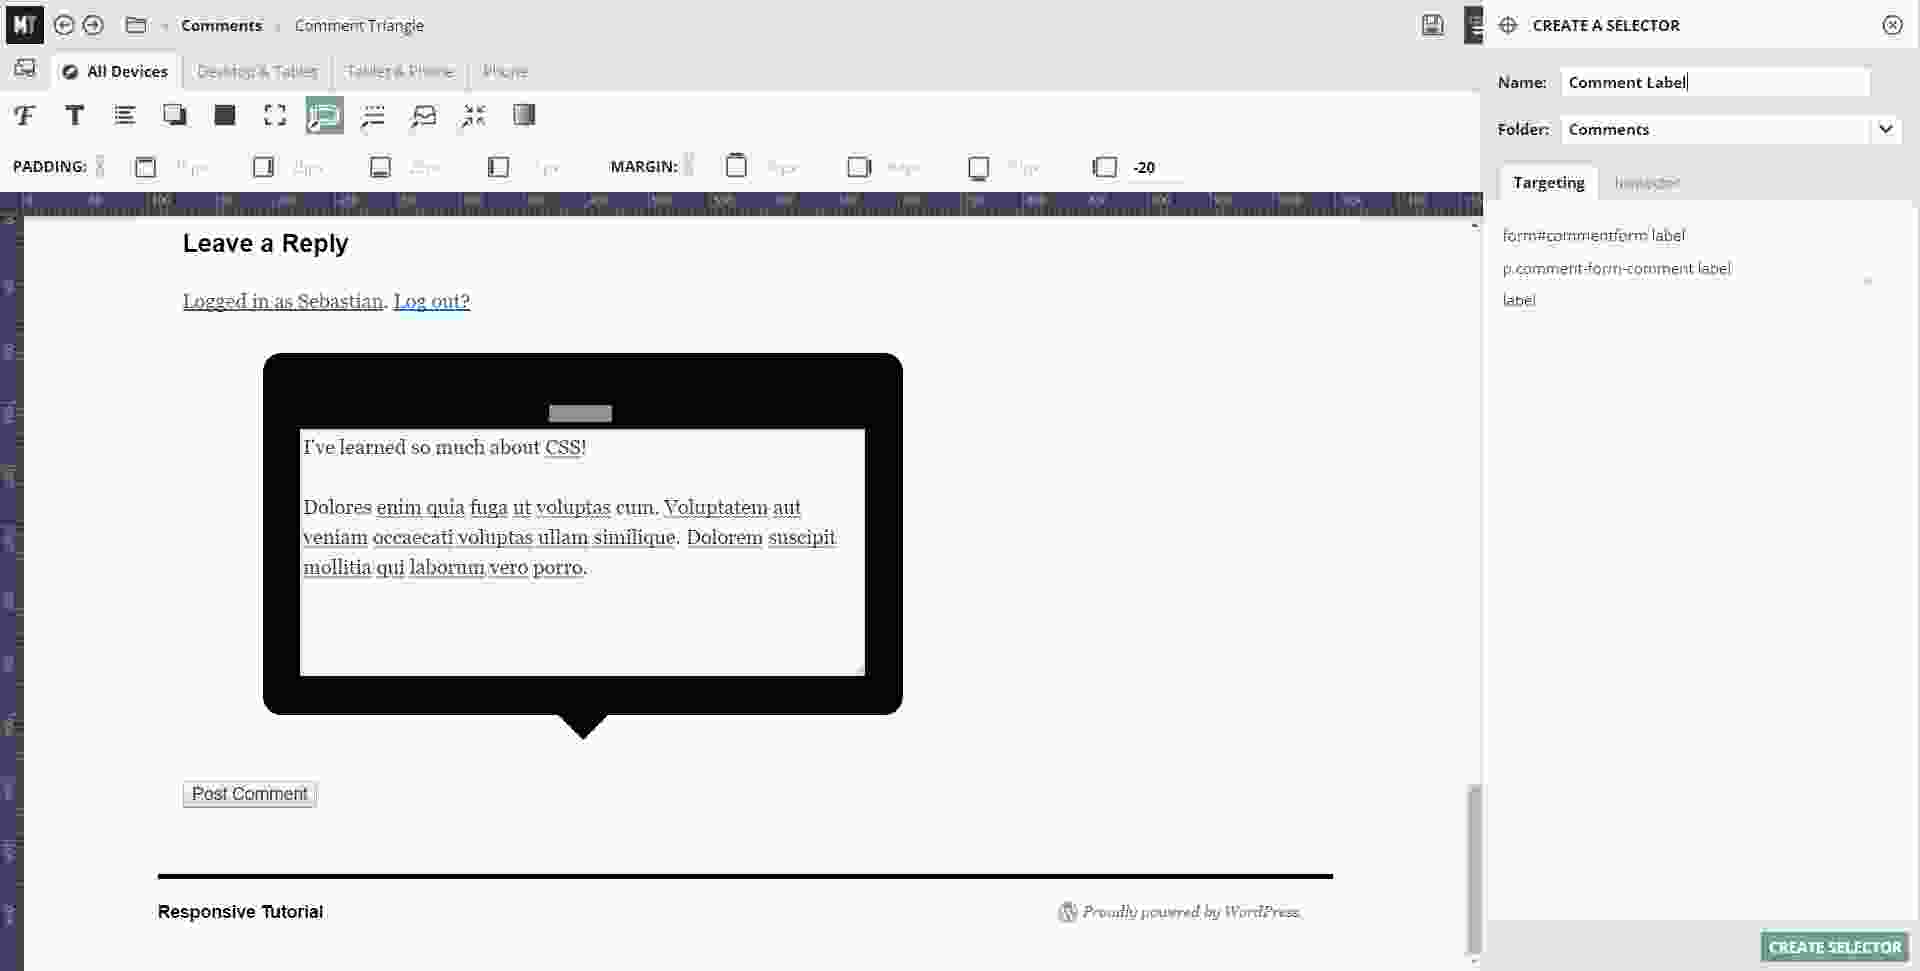The image size is (1920, 971).
Task: Go back using the left arrow icon
Action: (x=64, y=26)
